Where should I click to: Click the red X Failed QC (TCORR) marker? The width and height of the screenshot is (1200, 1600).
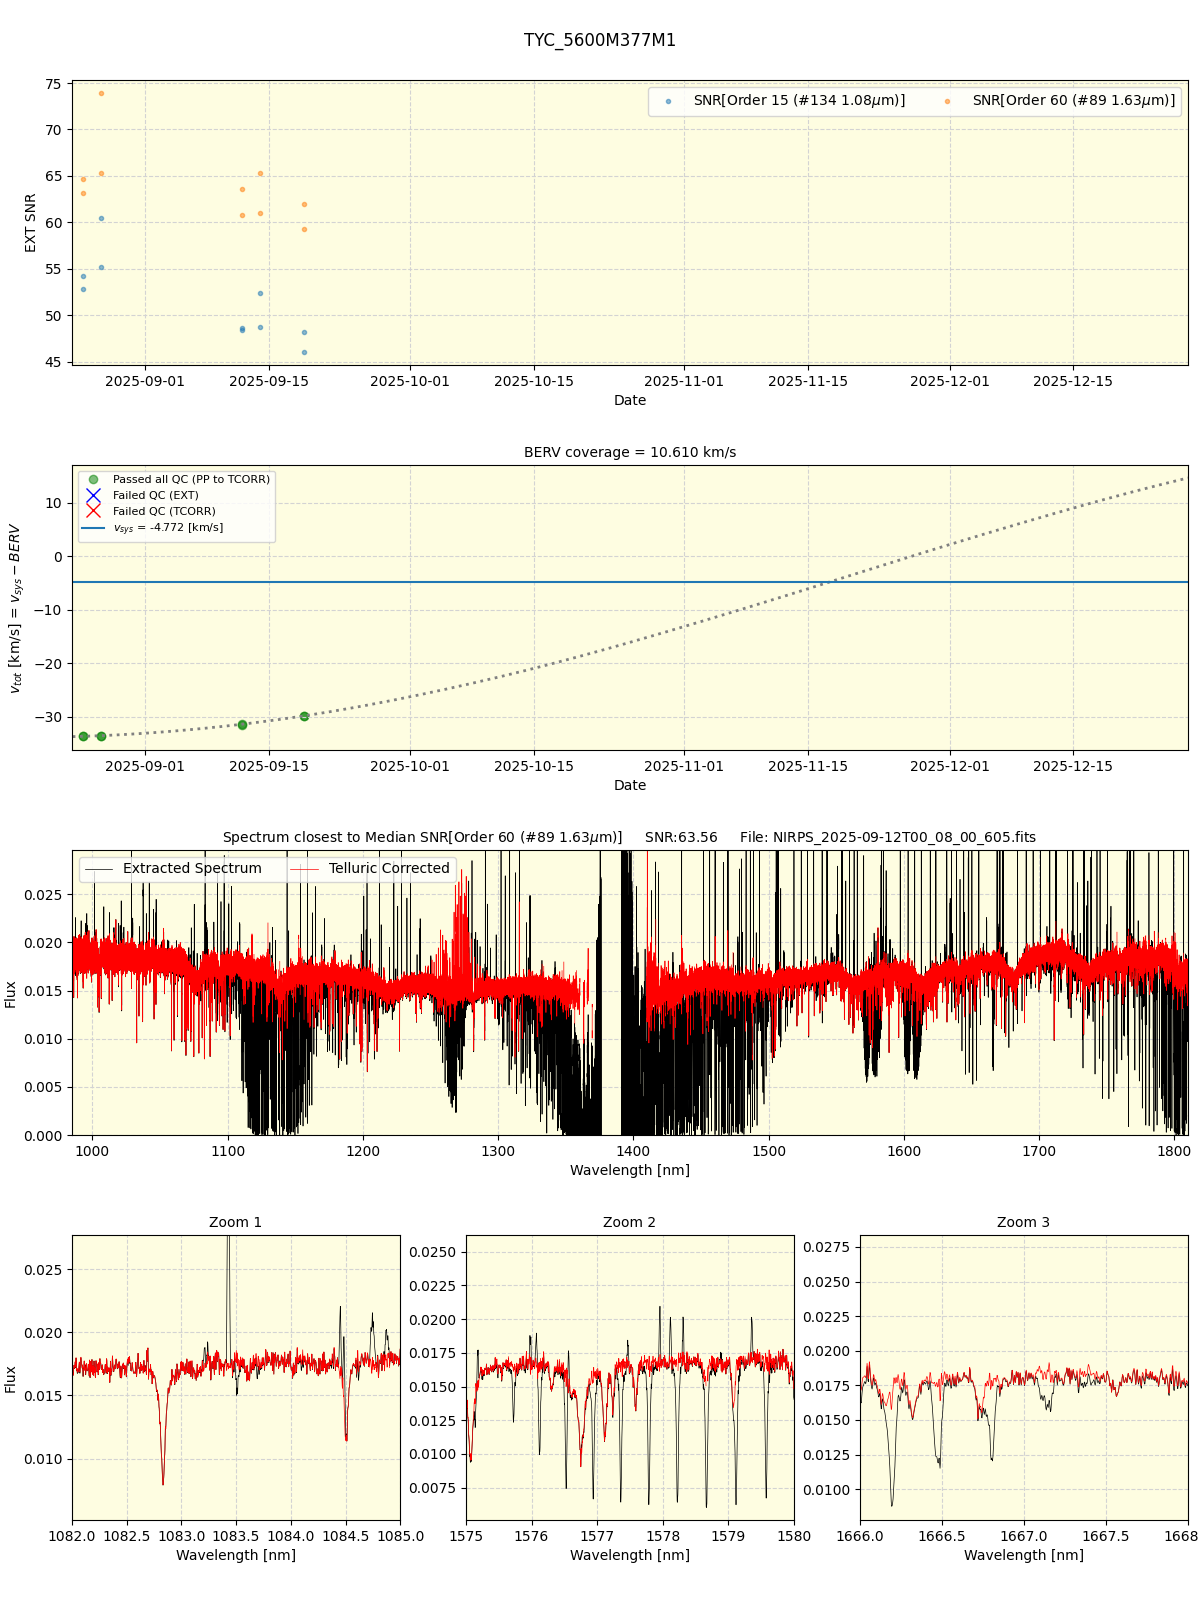(93, 511)
